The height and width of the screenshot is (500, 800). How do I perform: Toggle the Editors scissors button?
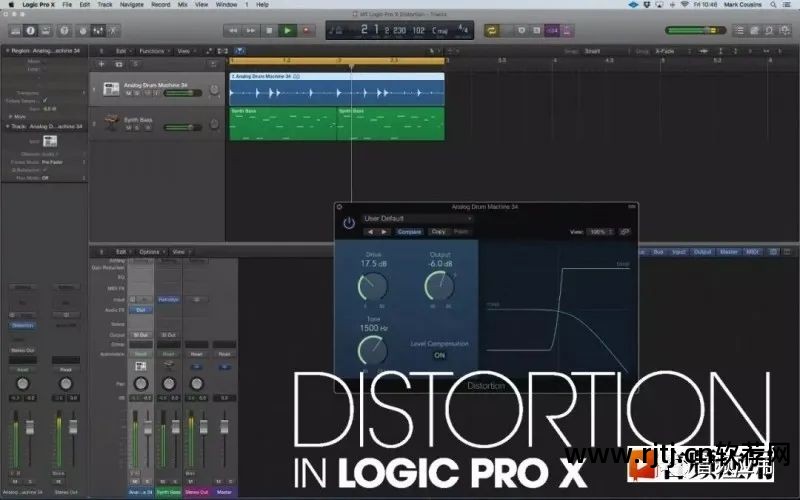pos(113,31)
